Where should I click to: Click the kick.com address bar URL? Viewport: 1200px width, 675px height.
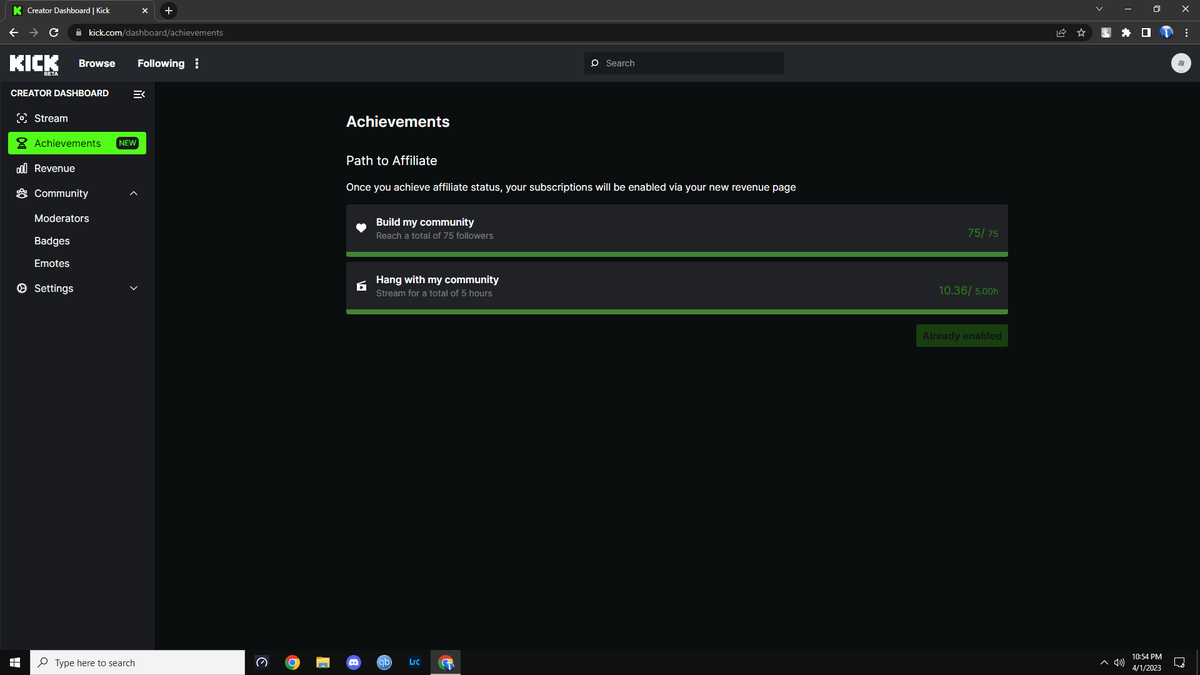click(x=155, y=33)
